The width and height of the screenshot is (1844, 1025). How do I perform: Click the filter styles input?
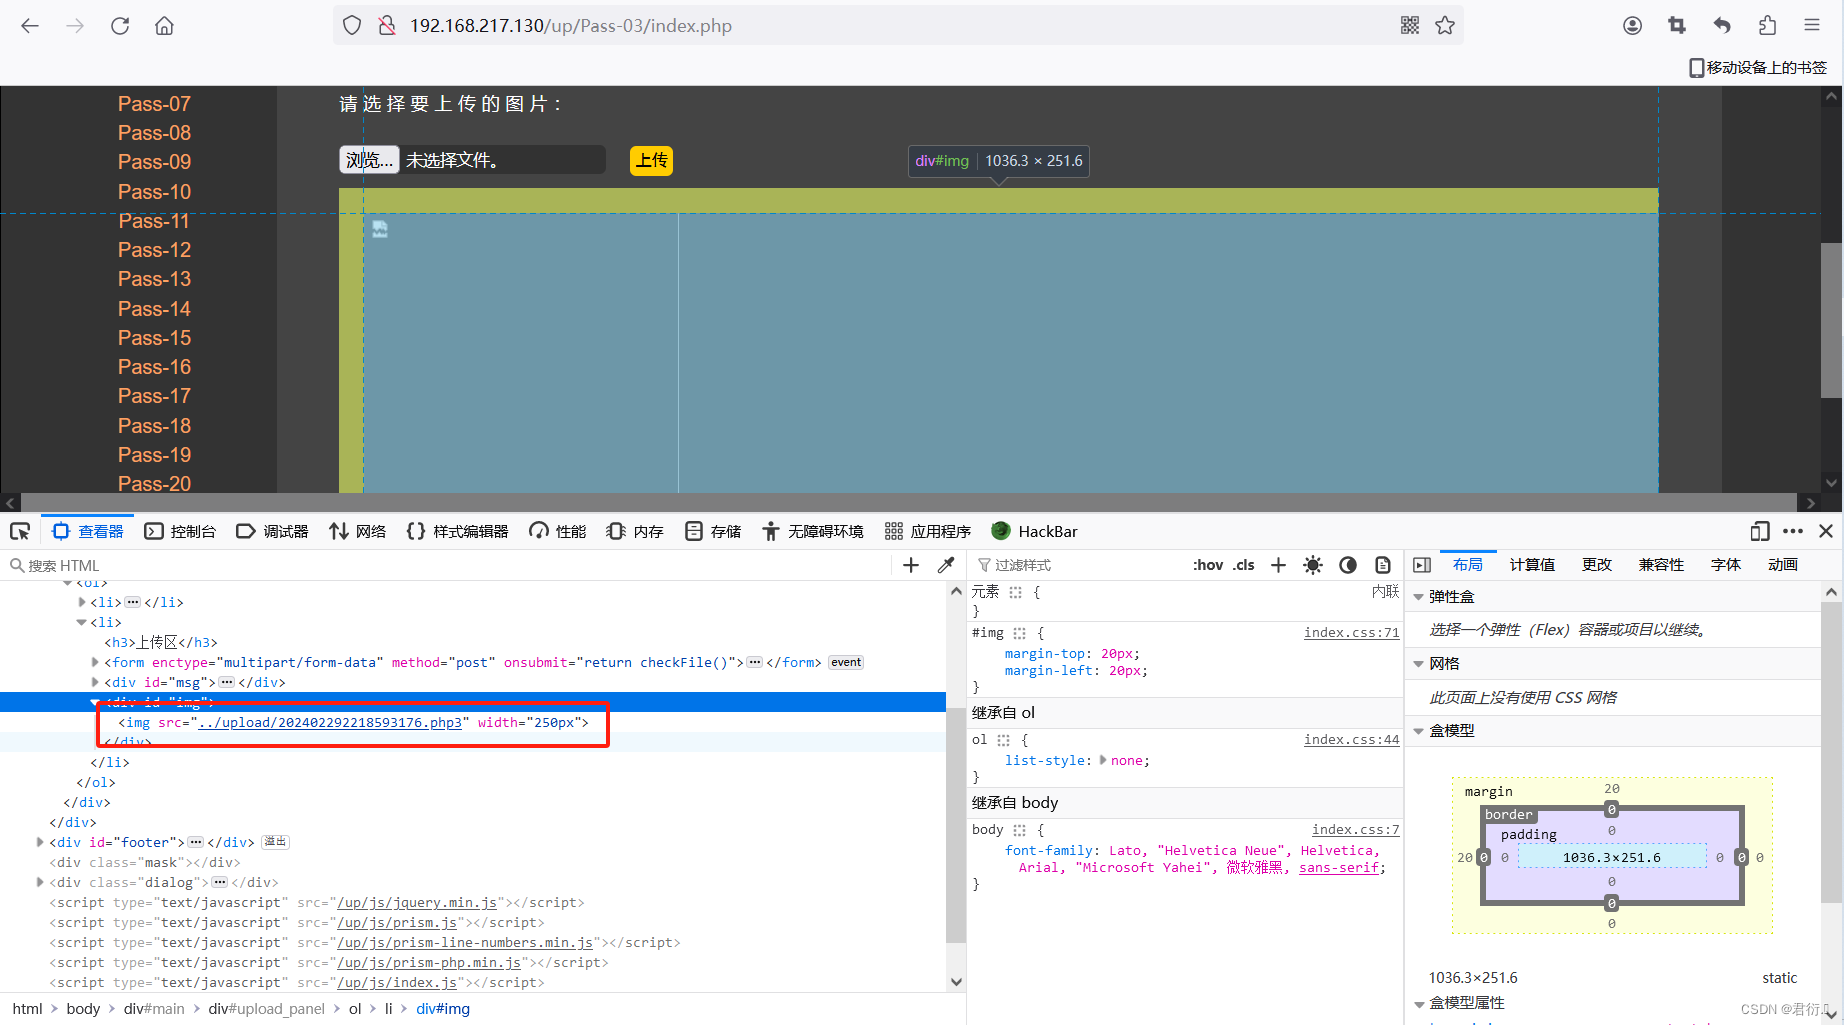[1080, 565]
